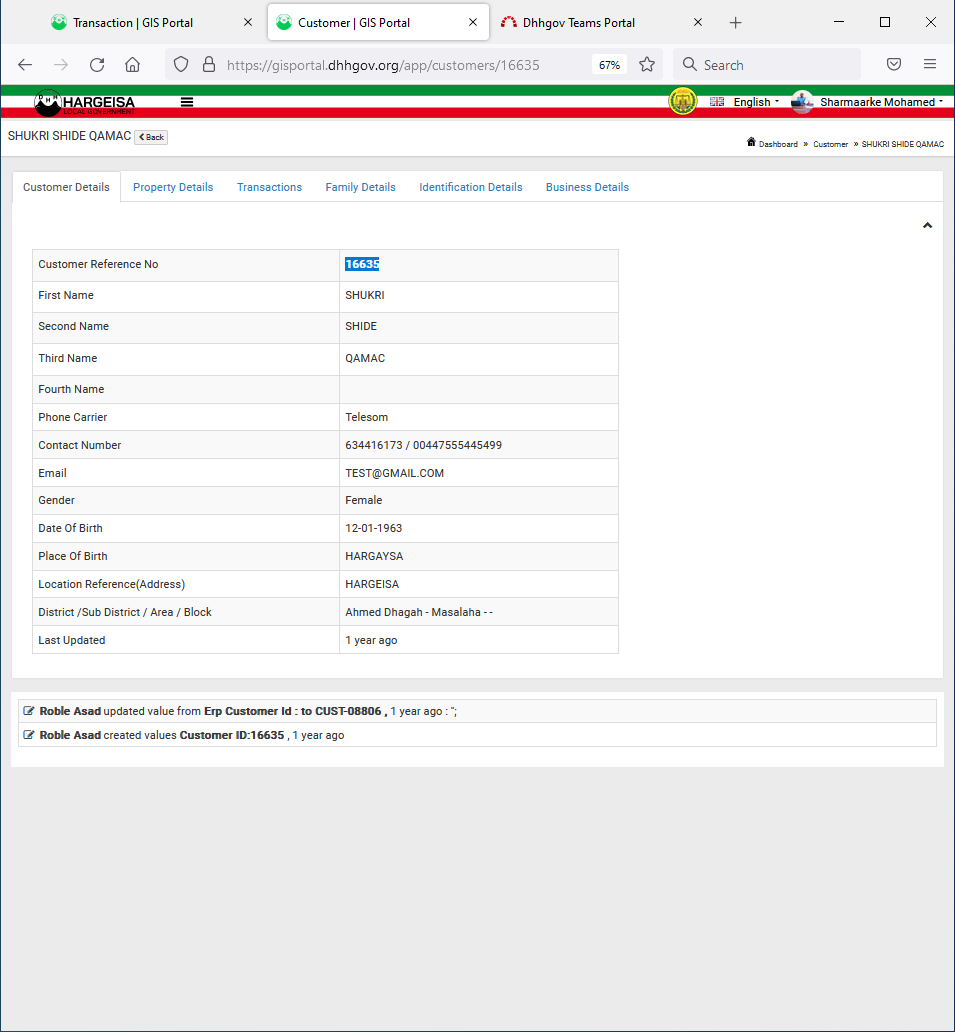This screenshot has height=1032, width=955.
Task: Click the Customer breadcrumb link
Action: [831, 144]
